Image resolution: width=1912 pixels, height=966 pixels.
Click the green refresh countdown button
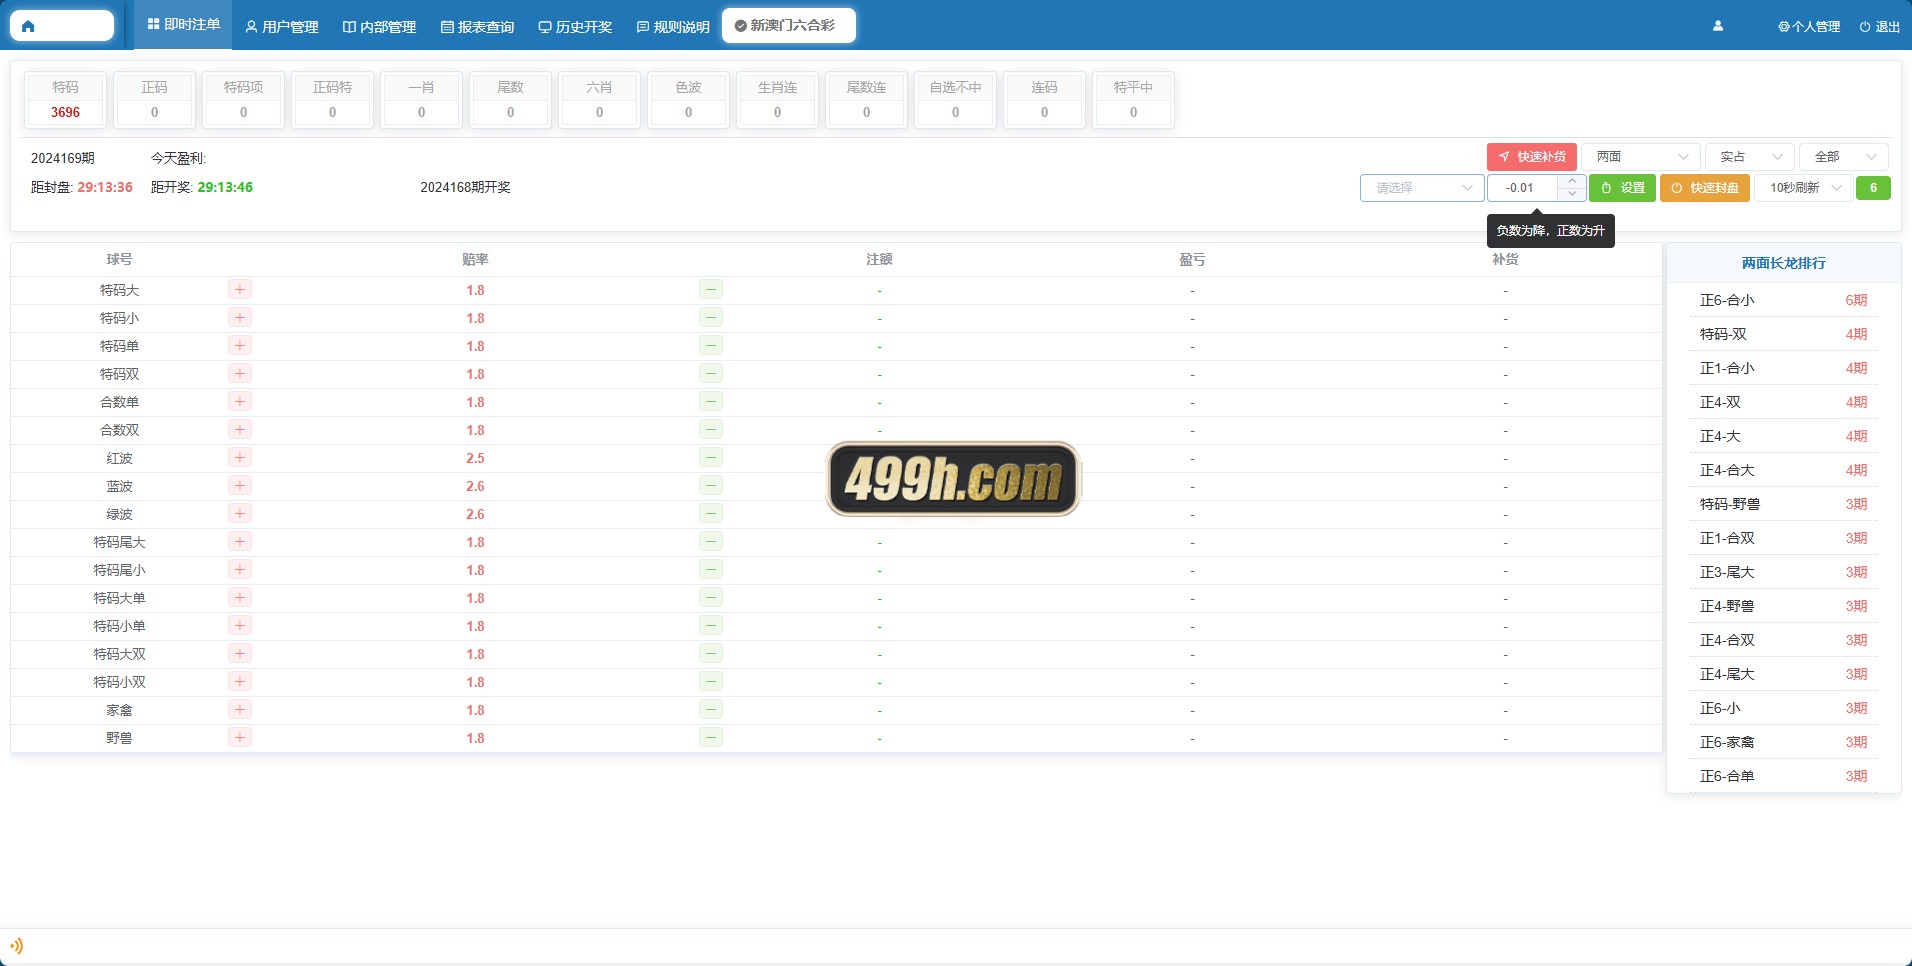coord(1873,188)
